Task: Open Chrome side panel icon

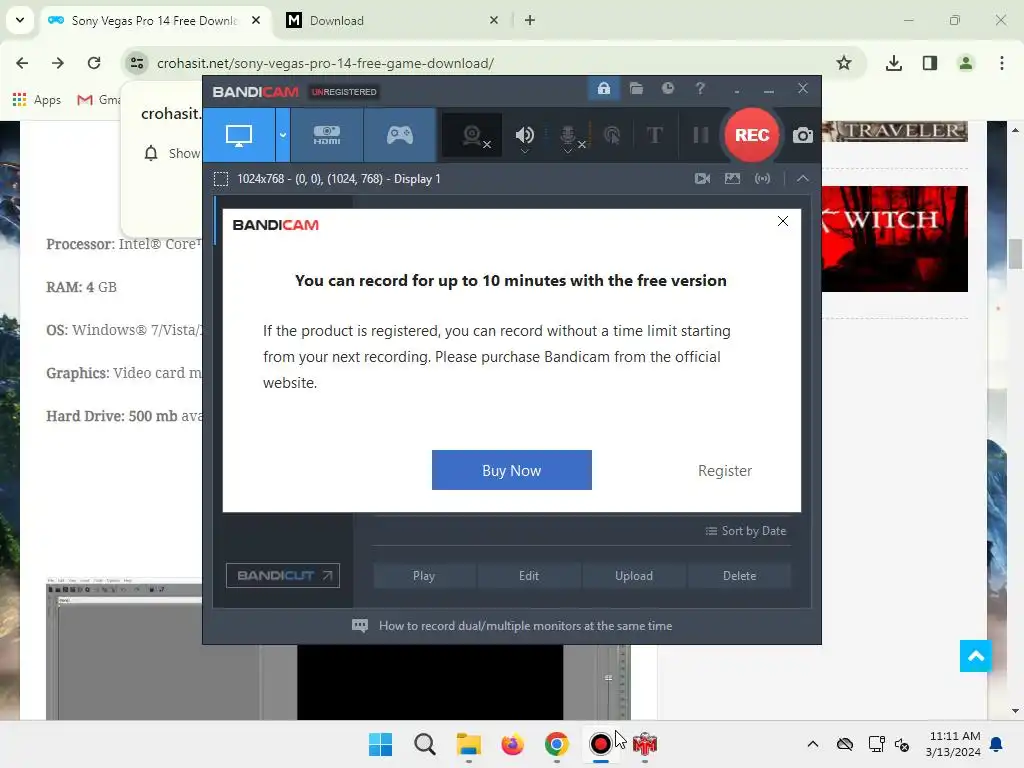Action: [x=930, y=63]
